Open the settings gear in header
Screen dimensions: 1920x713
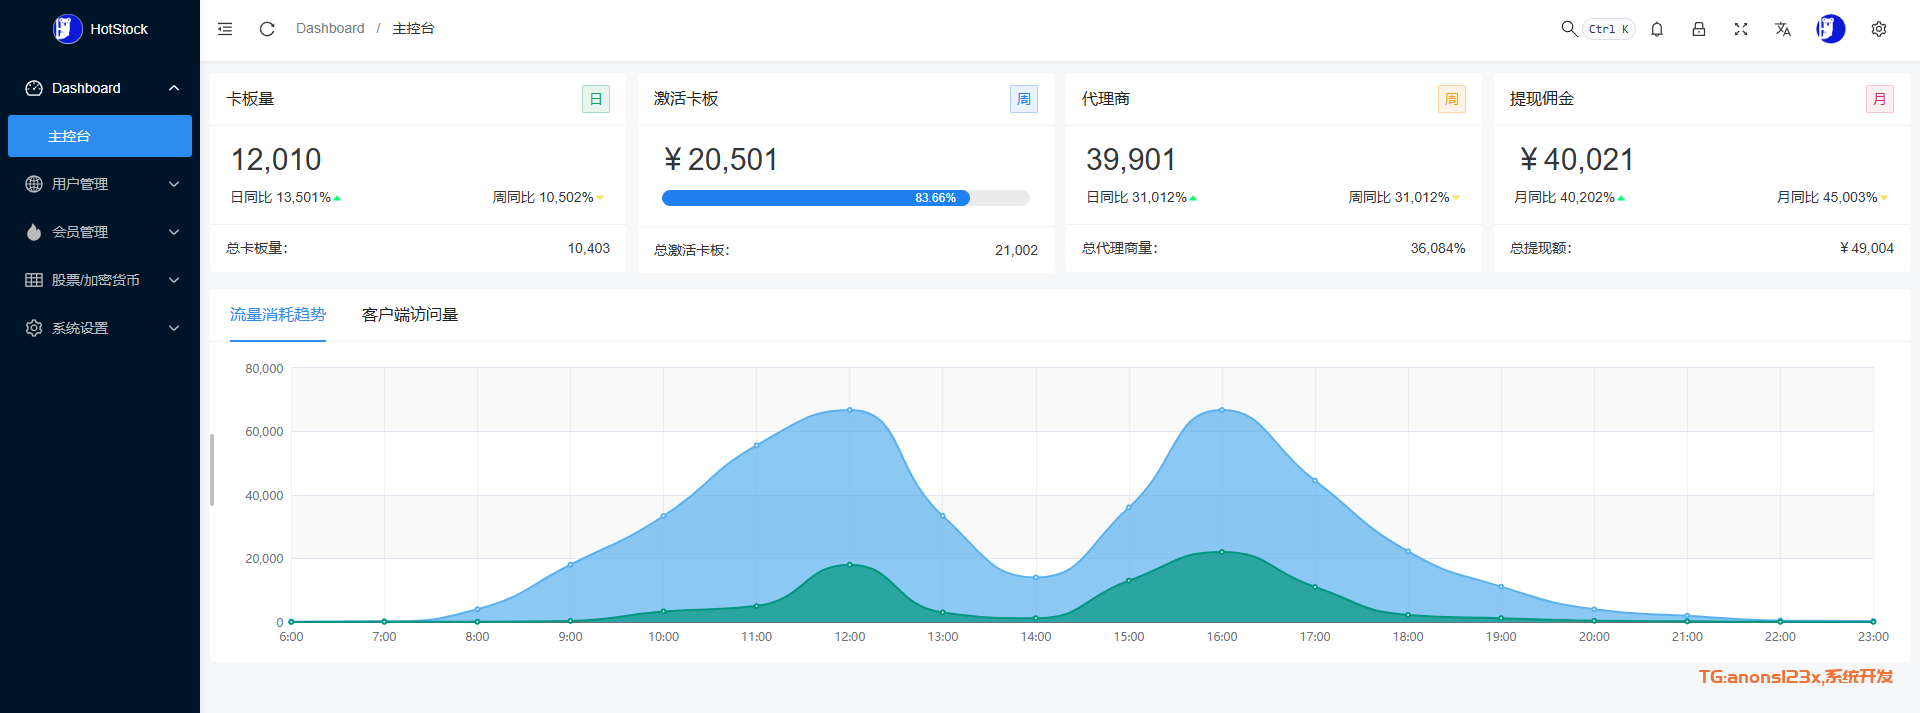coord(1879,29)
